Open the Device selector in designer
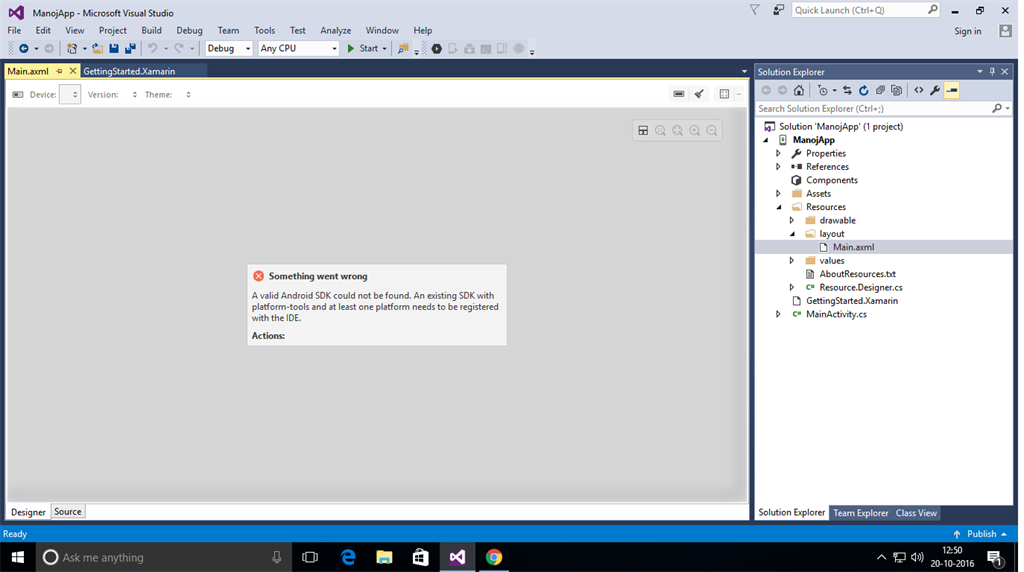 coord(70,94)
